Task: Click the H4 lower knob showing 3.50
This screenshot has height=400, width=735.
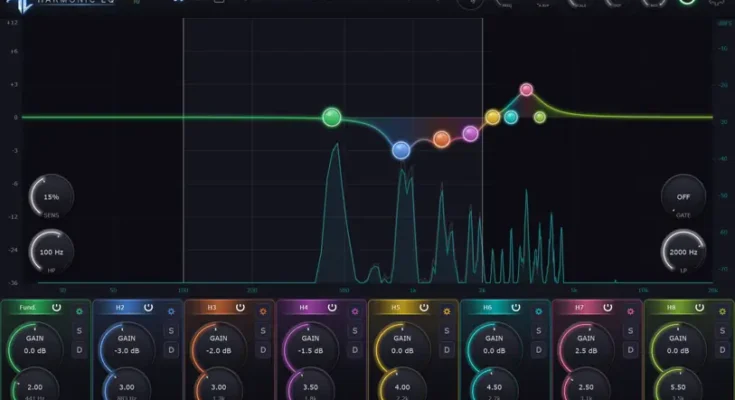Action: [311, 386]
